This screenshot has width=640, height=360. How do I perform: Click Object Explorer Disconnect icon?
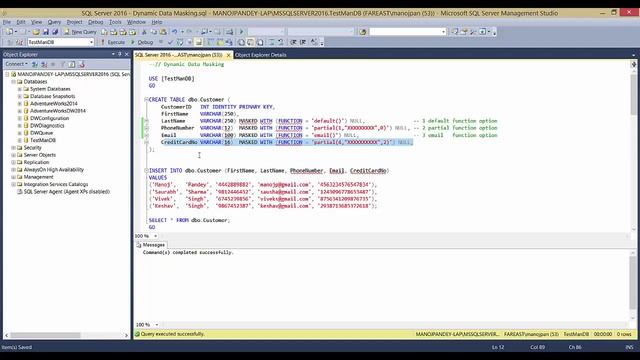click(x=44, y=64)
